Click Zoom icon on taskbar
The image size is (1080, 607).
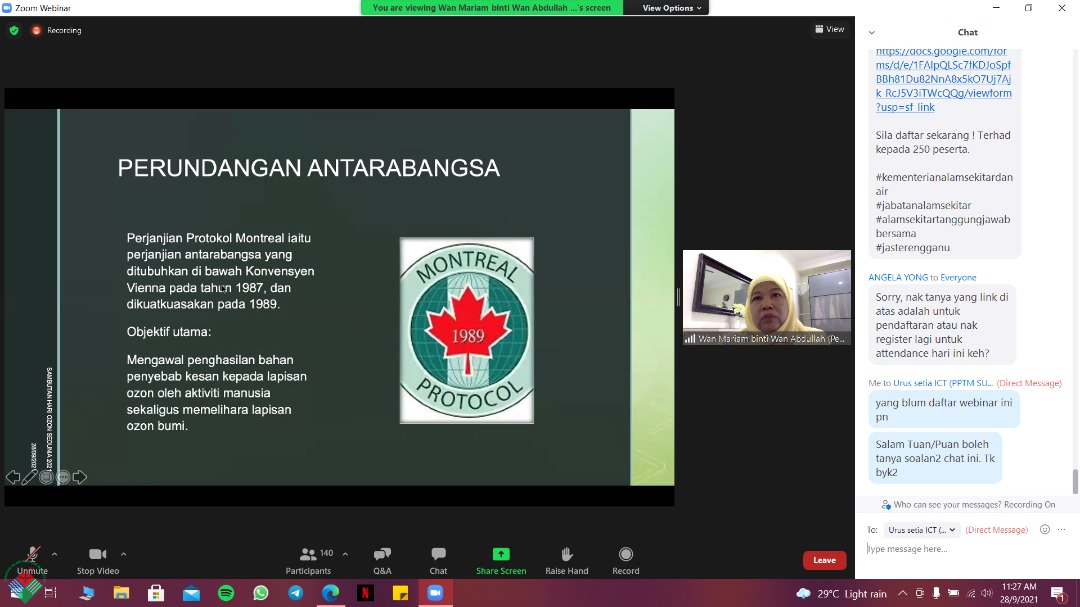pyautogui.click(x=435, y=593)
